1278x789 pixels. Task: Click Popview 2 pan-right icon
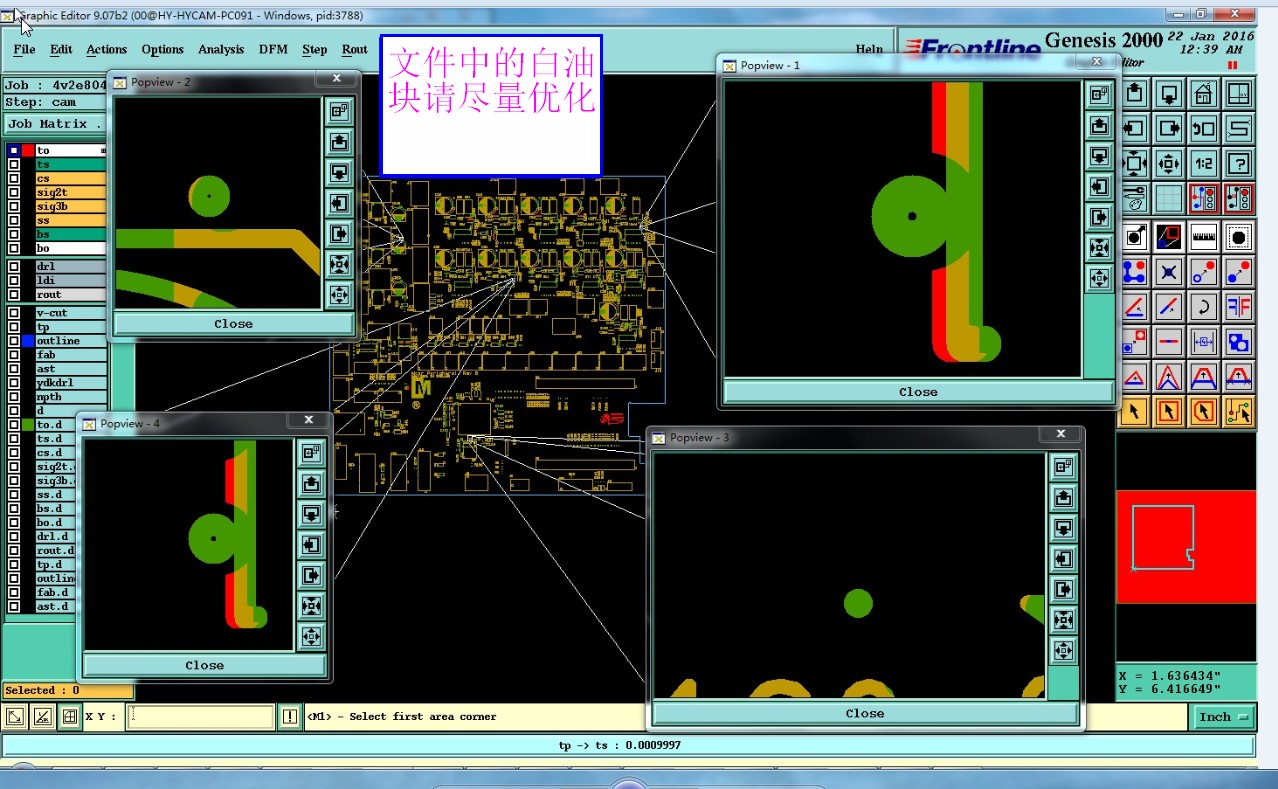(x=339, y=234)
